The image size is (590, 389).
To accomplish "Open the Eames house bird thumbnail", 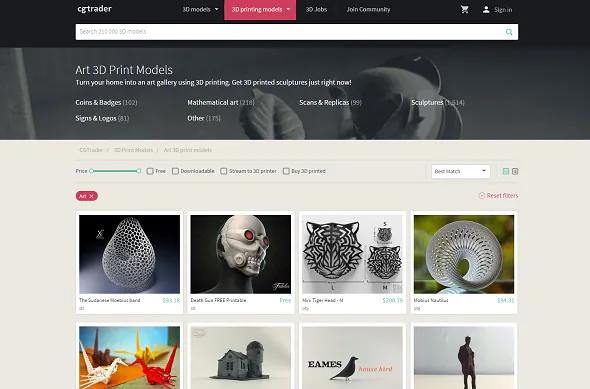I will click(353, 357).
